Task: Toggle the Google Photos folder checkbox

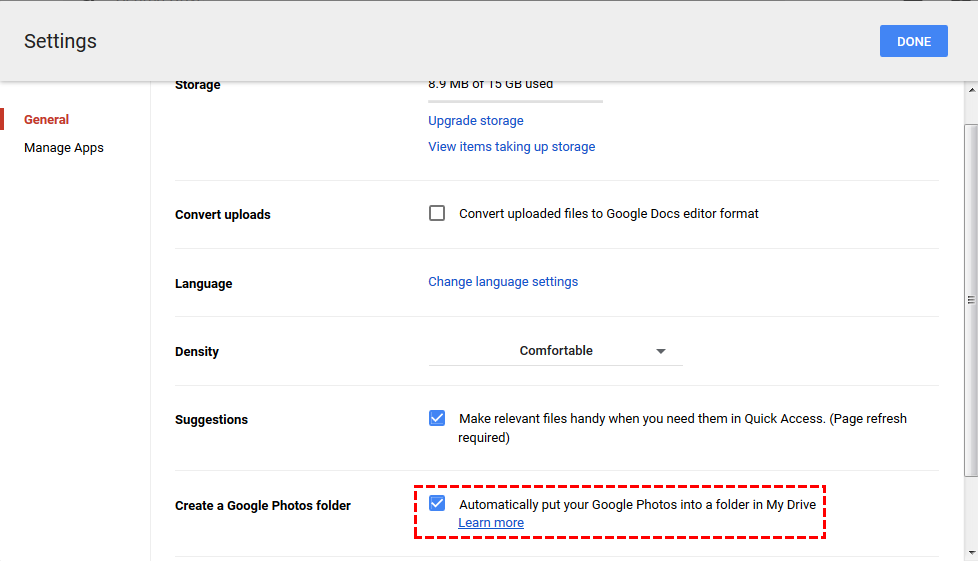Action: pos(437,503)
